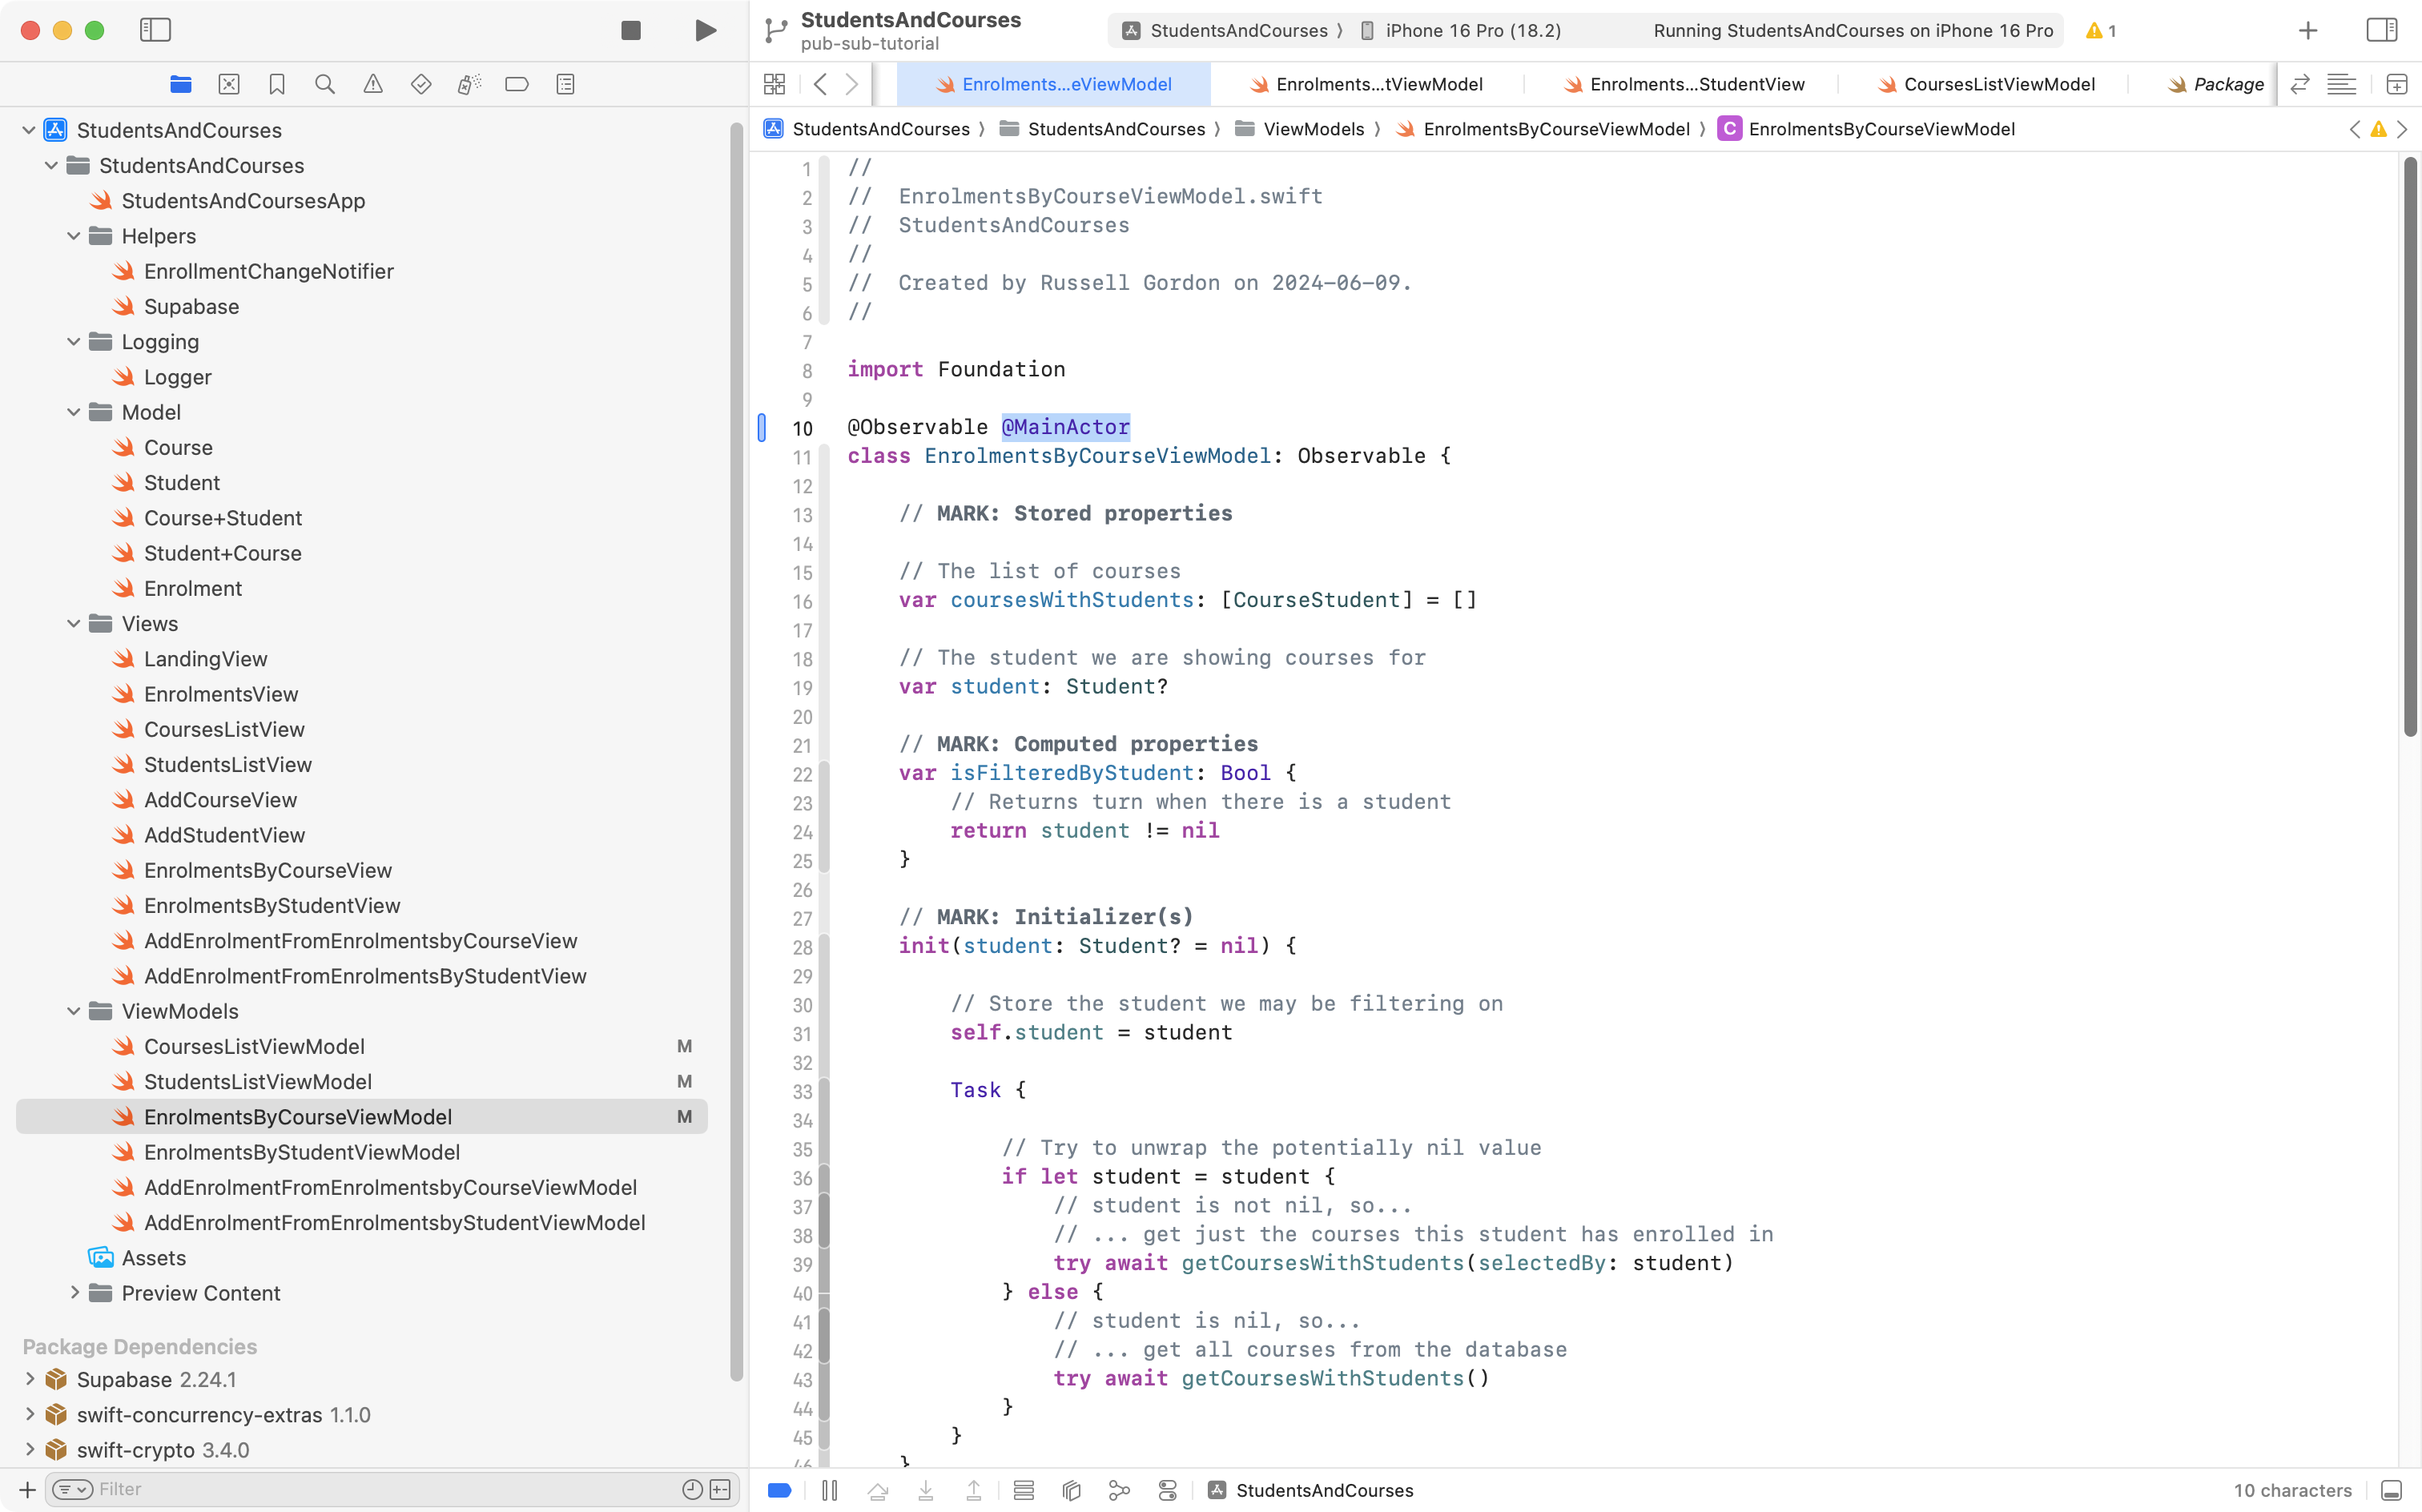The image size is (2422, 1512).
Task: Click the navigator Filter field
Action: [x=380, y=1489]
